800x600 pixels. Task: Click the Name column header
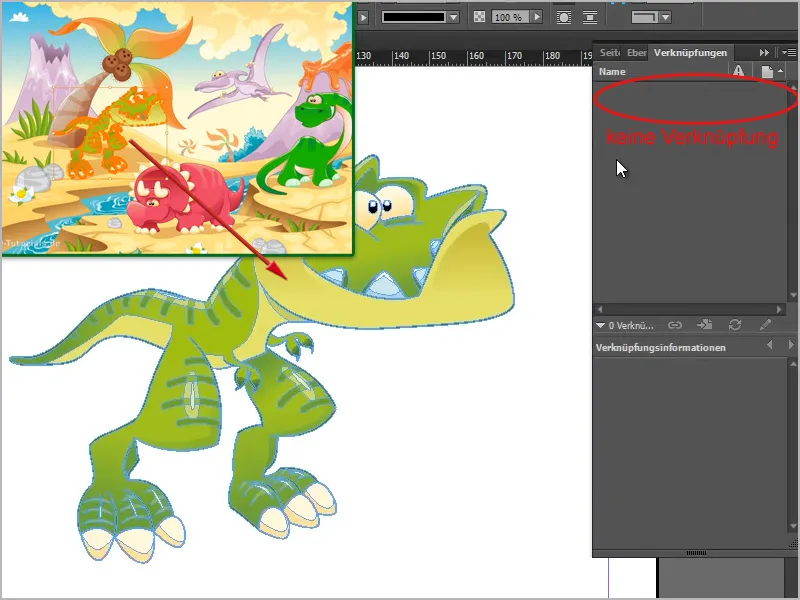tap(612, 71)
